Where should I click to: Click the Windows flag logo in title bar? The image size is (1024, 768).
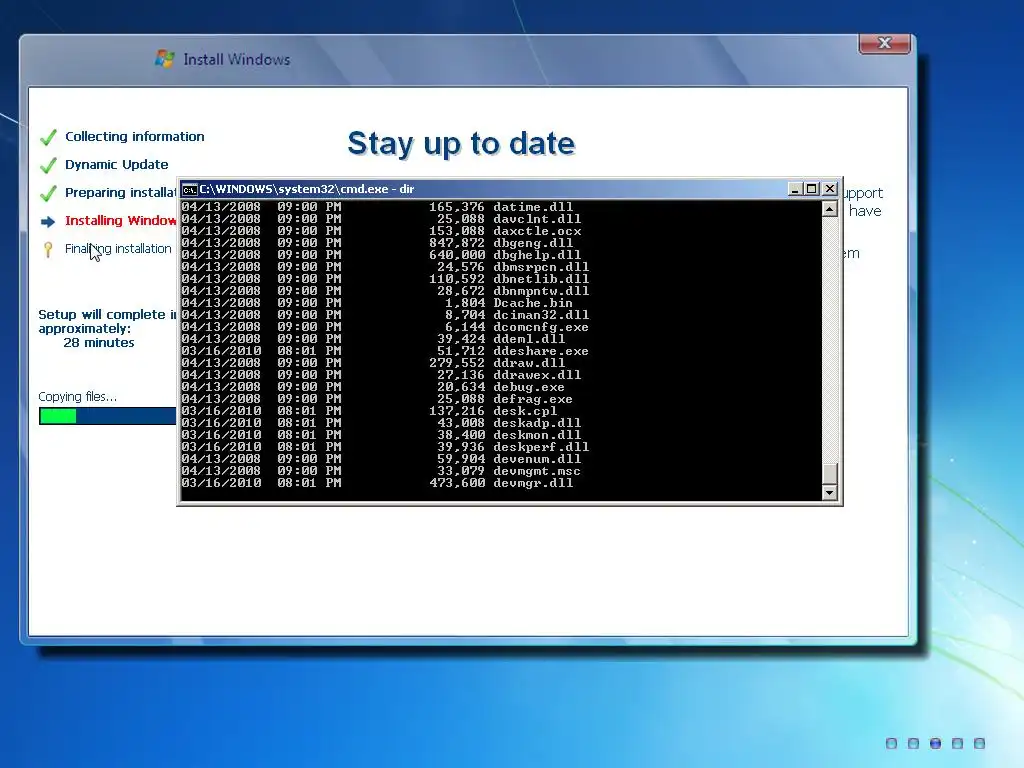[165, 59]
